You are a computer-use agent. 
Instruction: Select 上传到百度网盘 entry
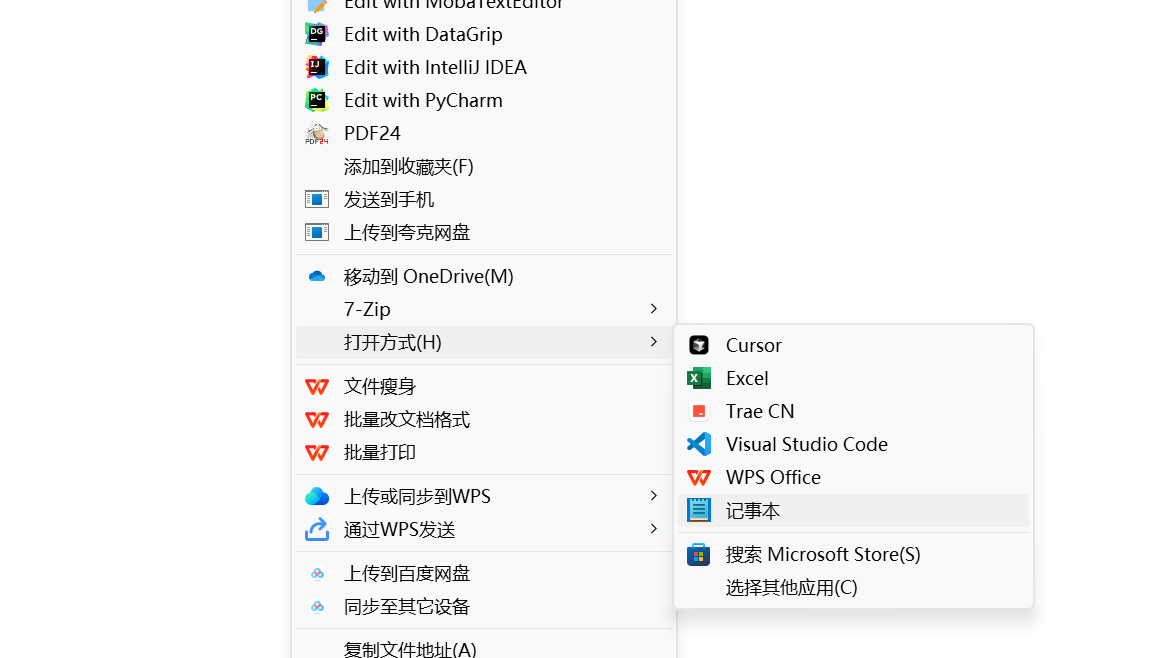(x=483, y=574)
